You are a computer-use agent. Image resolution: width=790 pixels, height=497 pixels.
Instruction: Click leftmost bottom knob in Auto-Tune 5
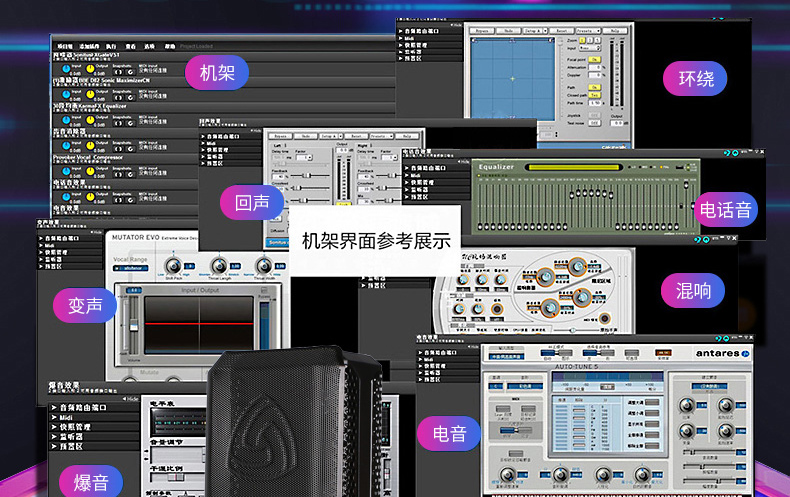pyautogui.click(x=507, y=474)
